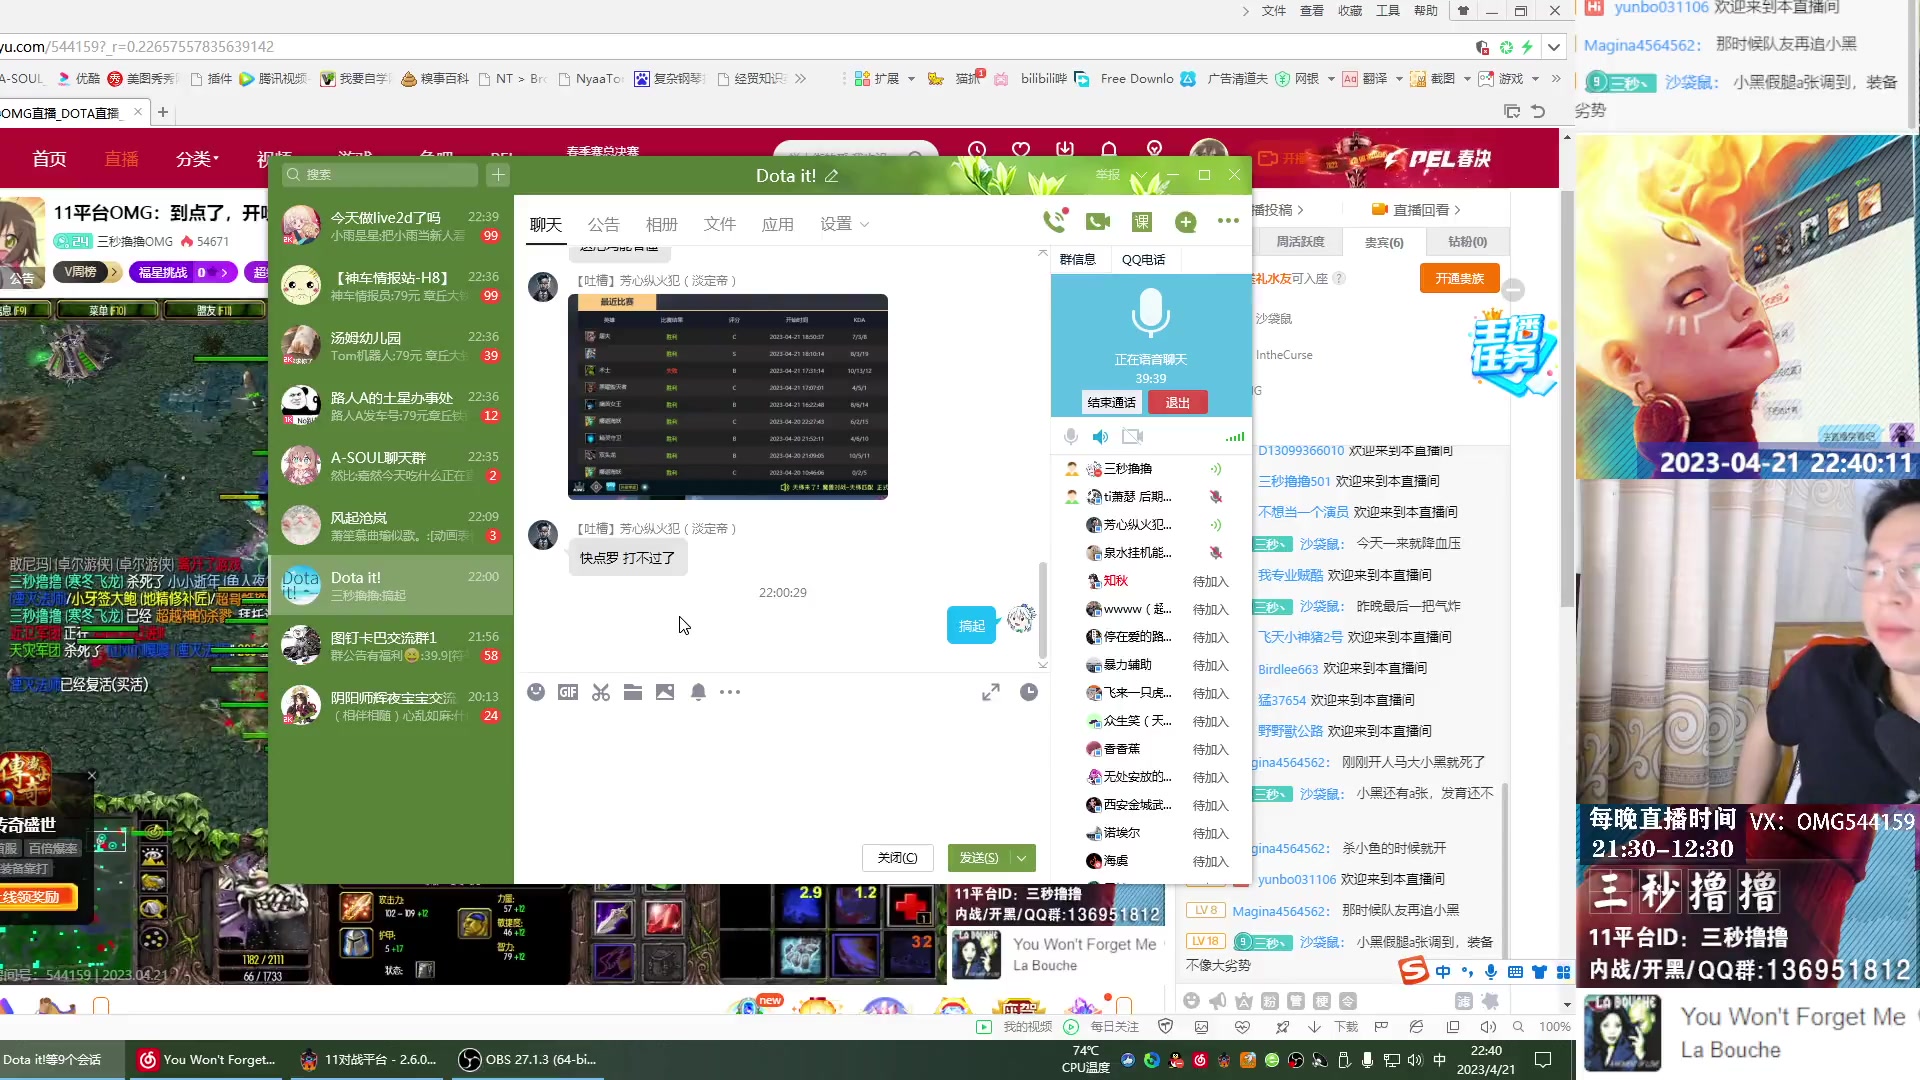1920x1080 pixels.
Task: Start a video call with the camera icon
Action: point(1098,222)
